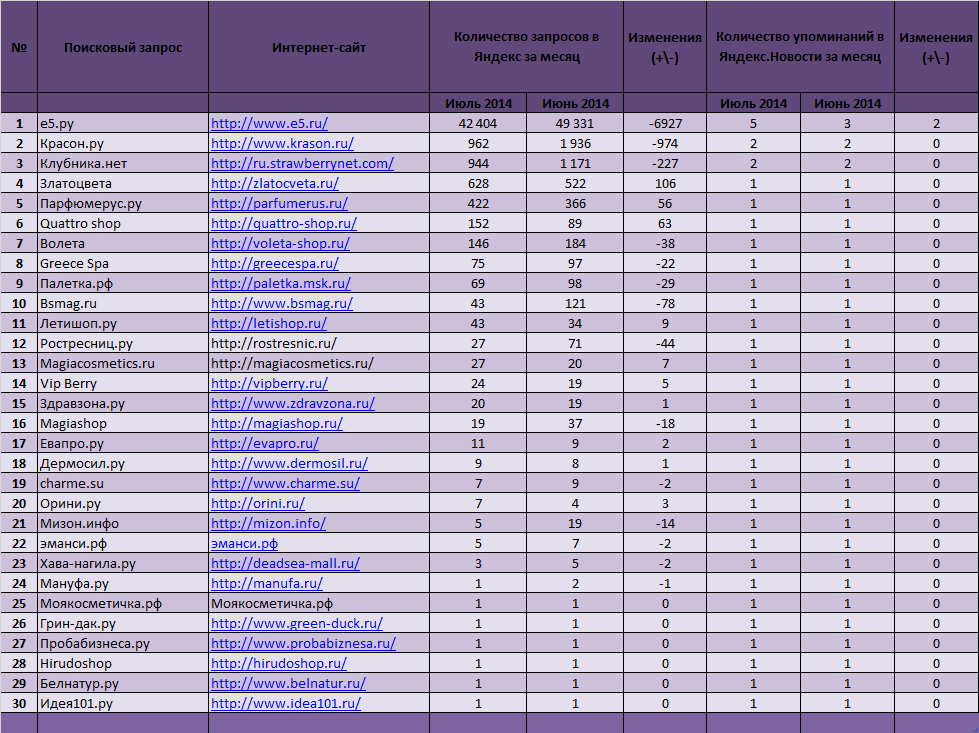Click row number 30 cell

(x=19, y=703)
